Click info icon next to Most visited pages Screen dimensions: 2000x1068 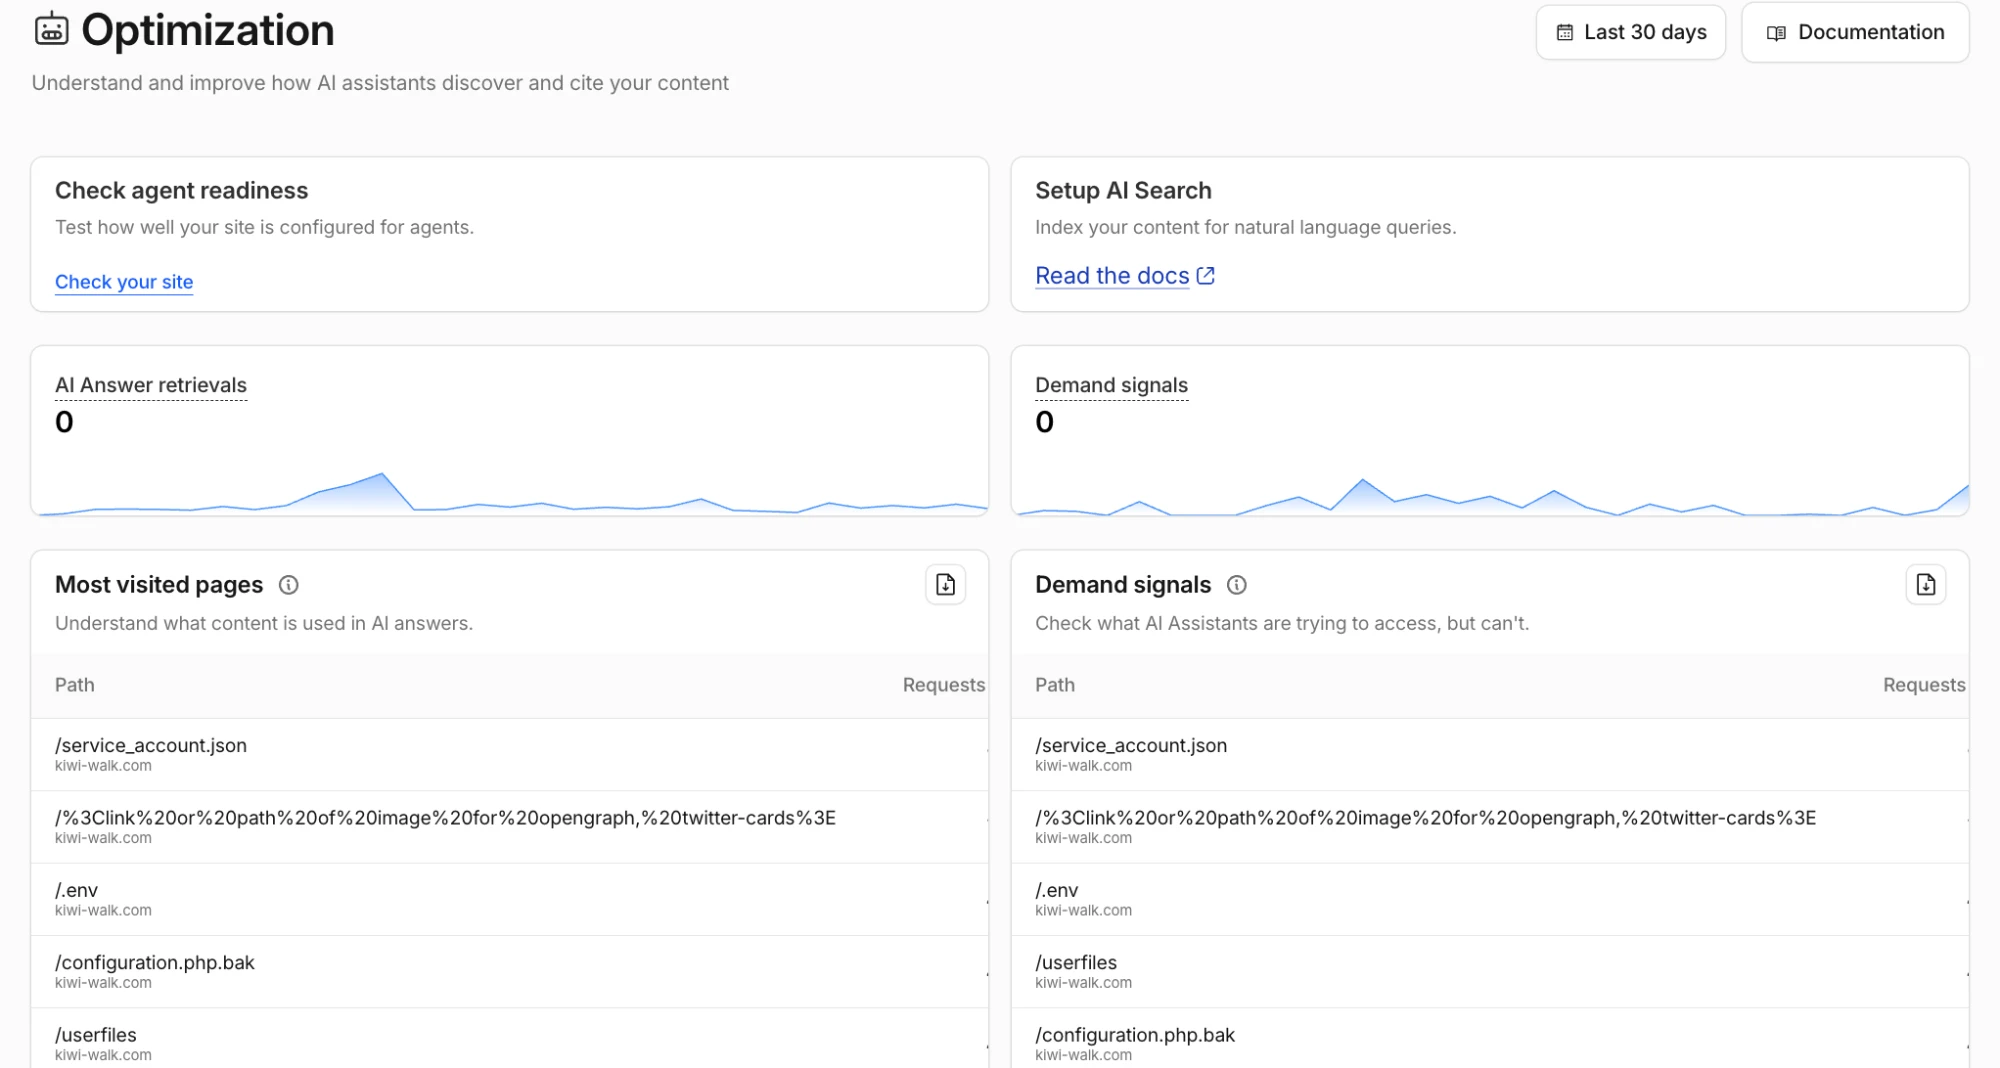tap(288, 585)
